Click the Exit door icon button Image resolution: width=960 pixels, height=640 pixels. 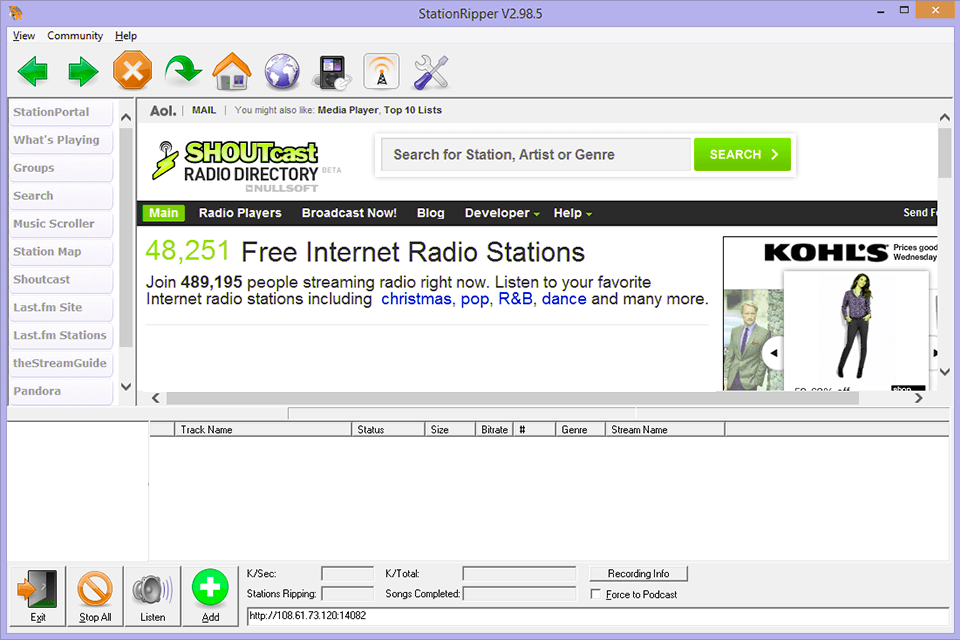38,596
